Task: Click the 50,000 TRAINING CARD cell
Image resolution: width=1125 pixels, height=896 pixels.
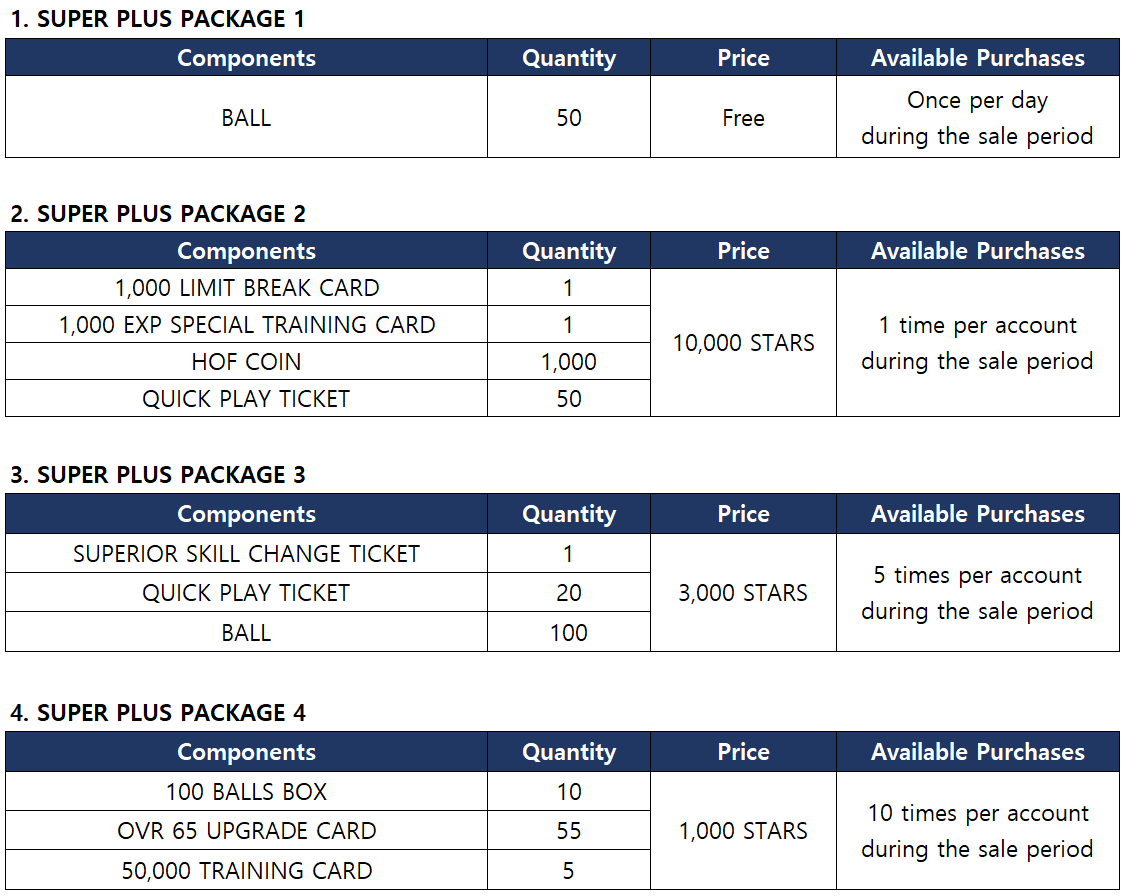Action: click(246, 871)
